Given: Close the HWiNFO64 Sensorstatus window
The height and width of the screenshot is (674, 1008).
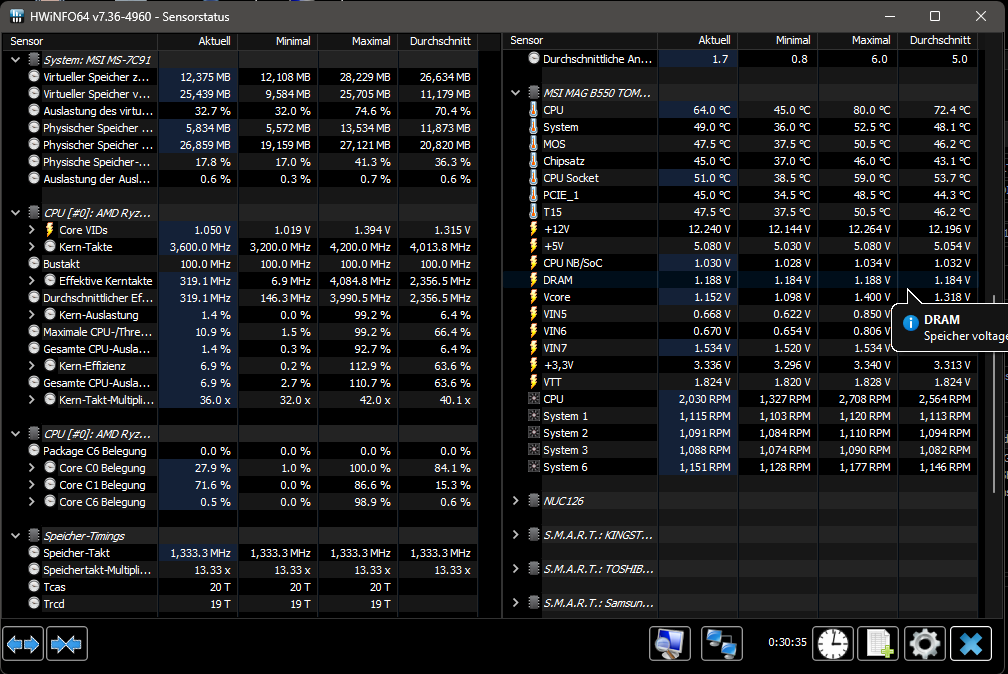Looking at the screenshot, I should pos(980,16).
